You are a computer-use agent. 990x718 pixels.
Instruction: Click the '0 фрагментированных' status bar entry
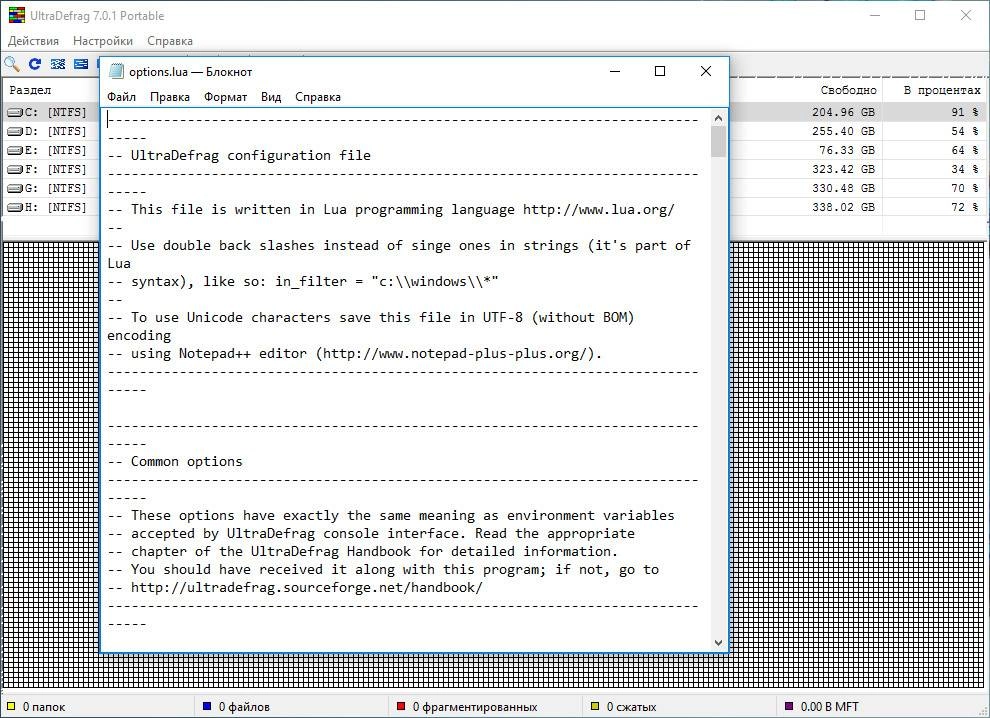(x=475, y=707)
